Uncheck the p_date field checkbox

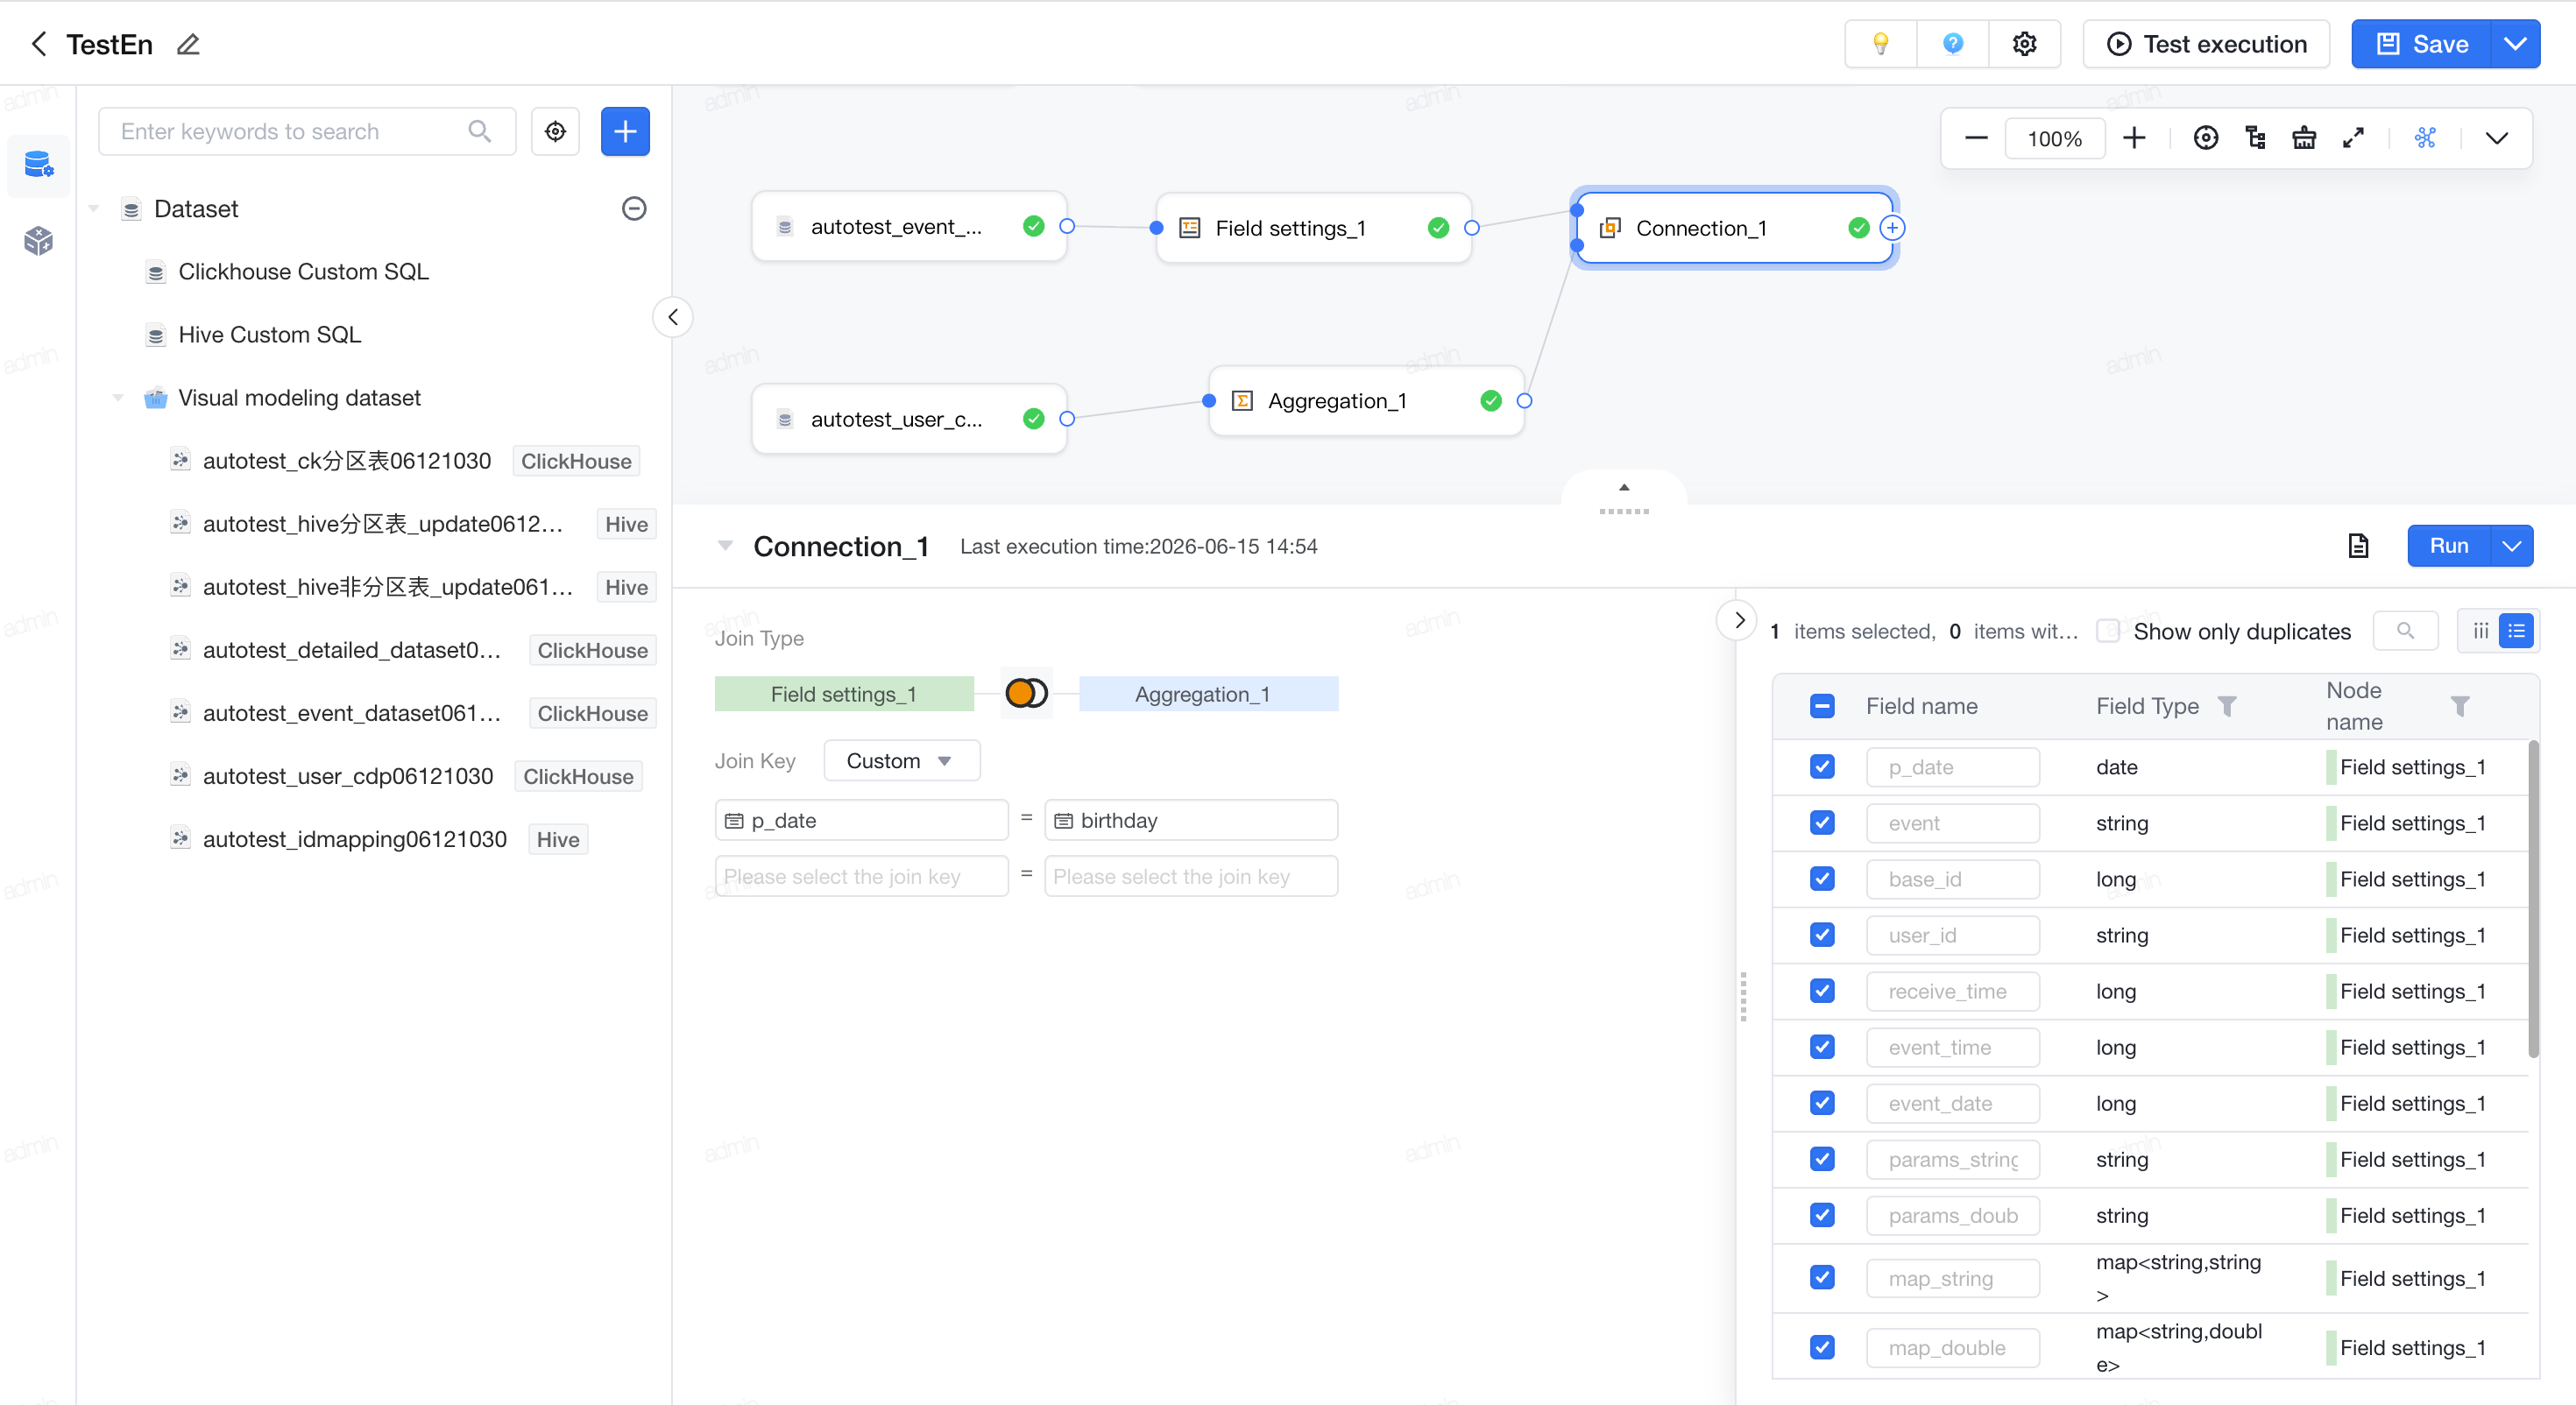coord(1822,767)
